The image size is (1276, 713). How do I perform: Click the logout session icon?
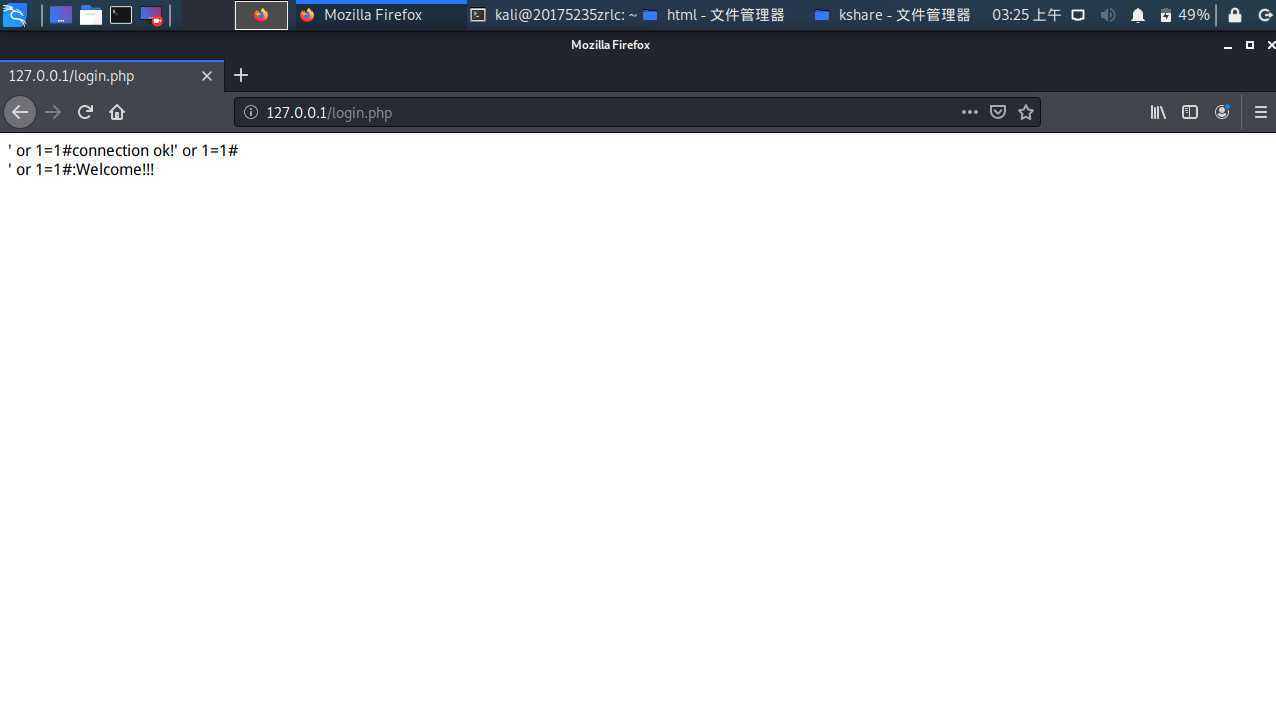click(x=1264, y=15)
